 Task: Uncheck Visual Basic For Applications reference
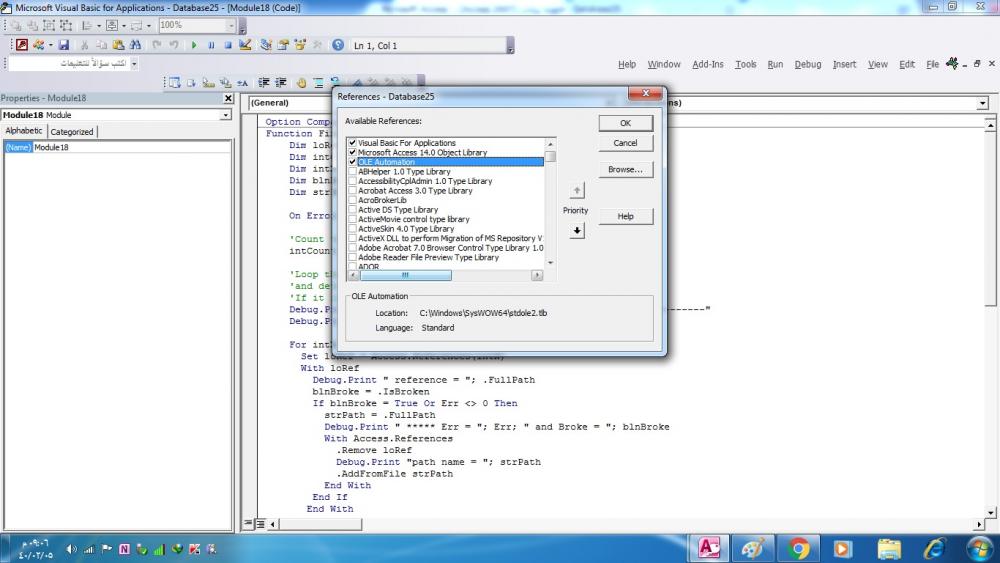coord(353,143)
